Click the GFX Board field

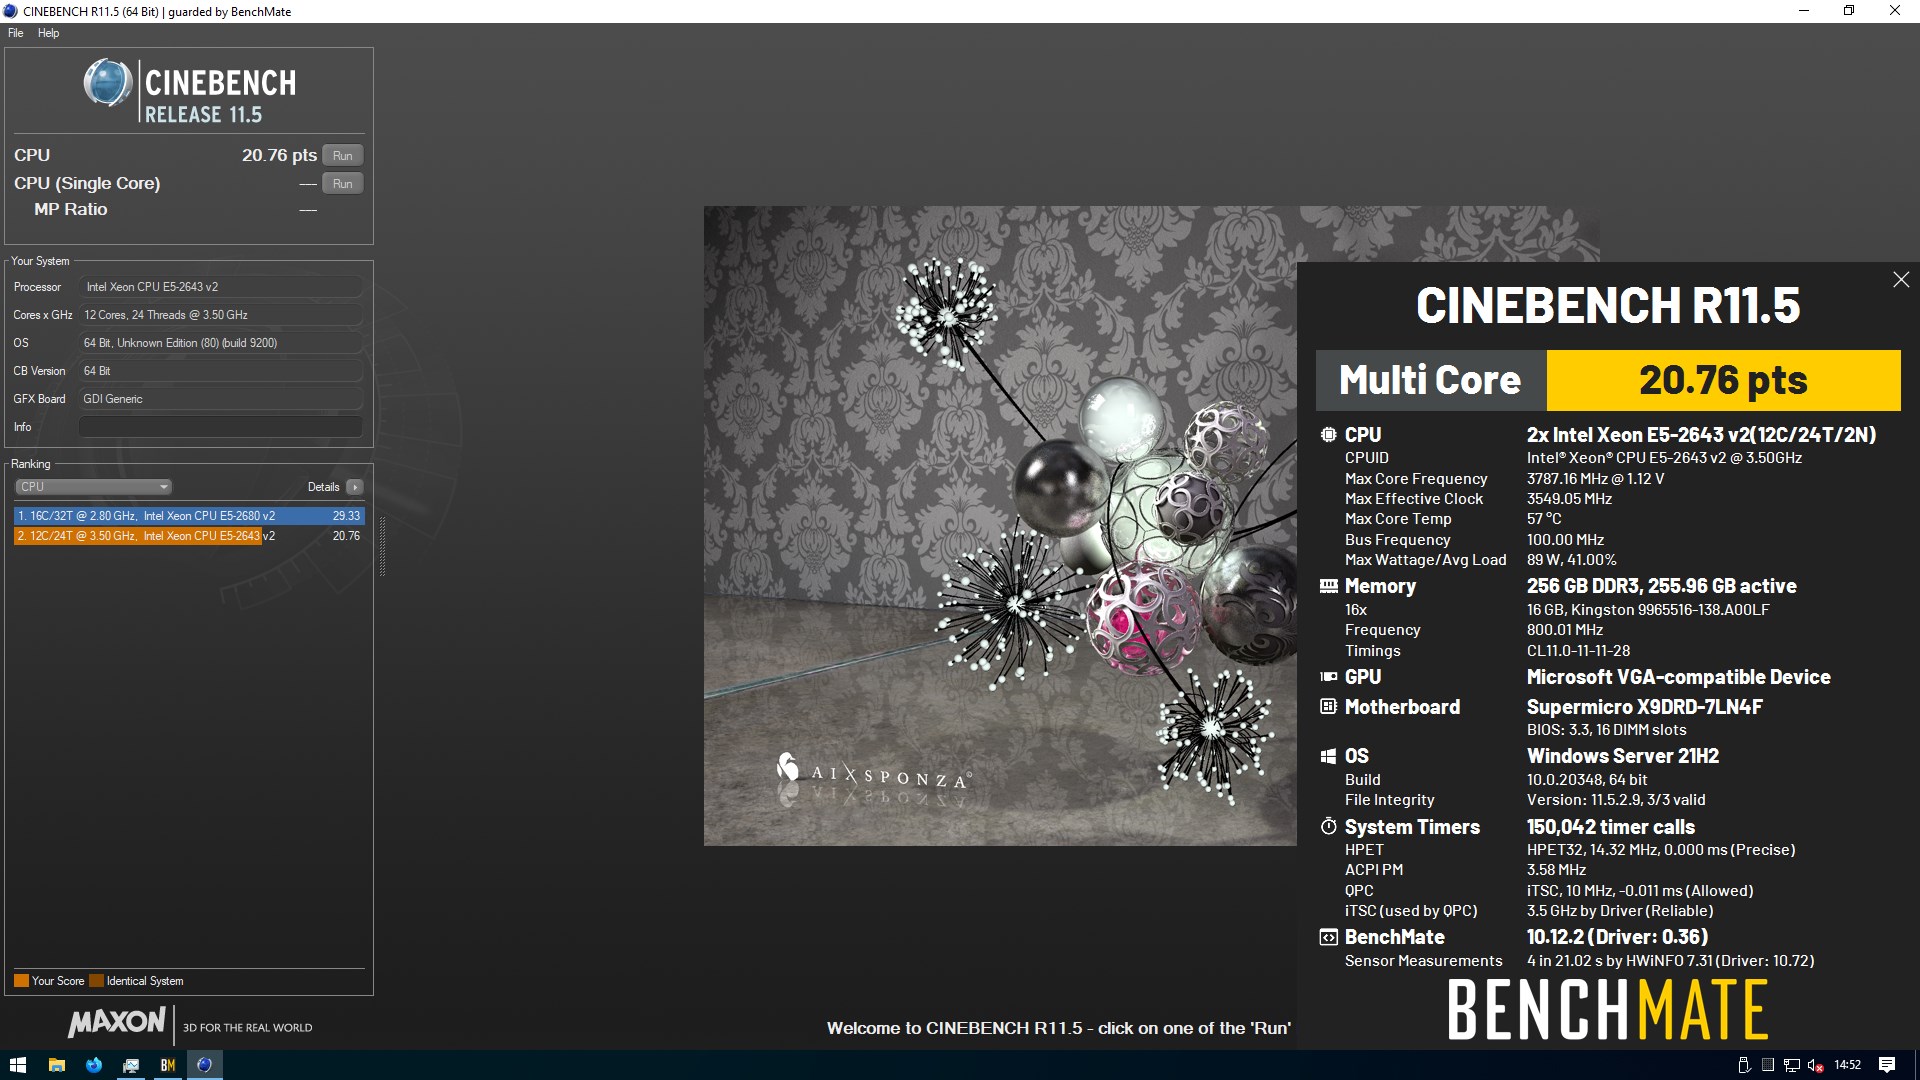point(220,399)
